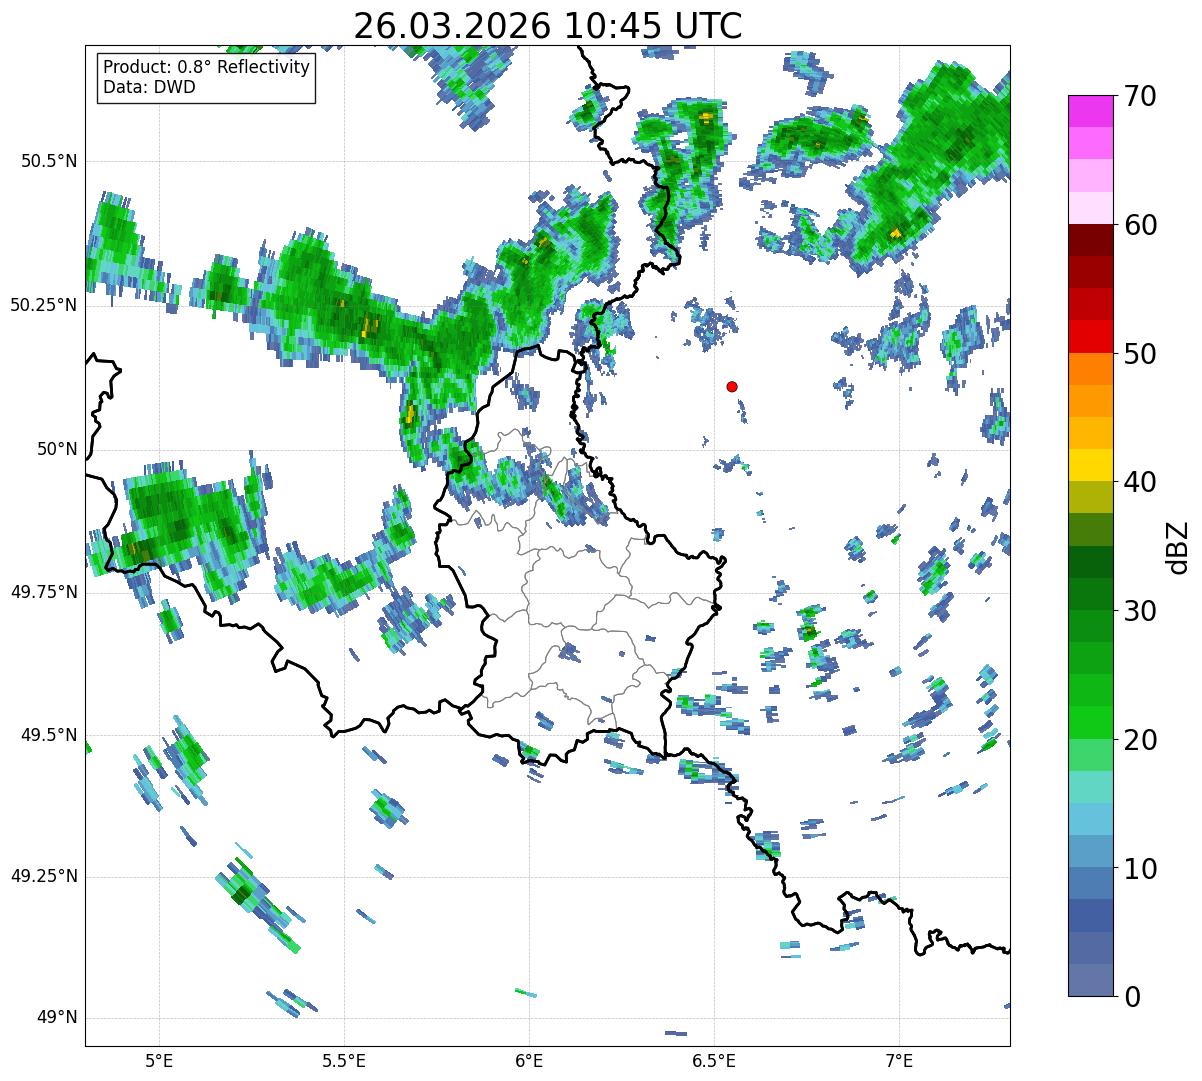Screen dimensions: 1202x1081
Task: Click the 50°N latitude label
Action: pyautogui.click(x=57, y=449)
